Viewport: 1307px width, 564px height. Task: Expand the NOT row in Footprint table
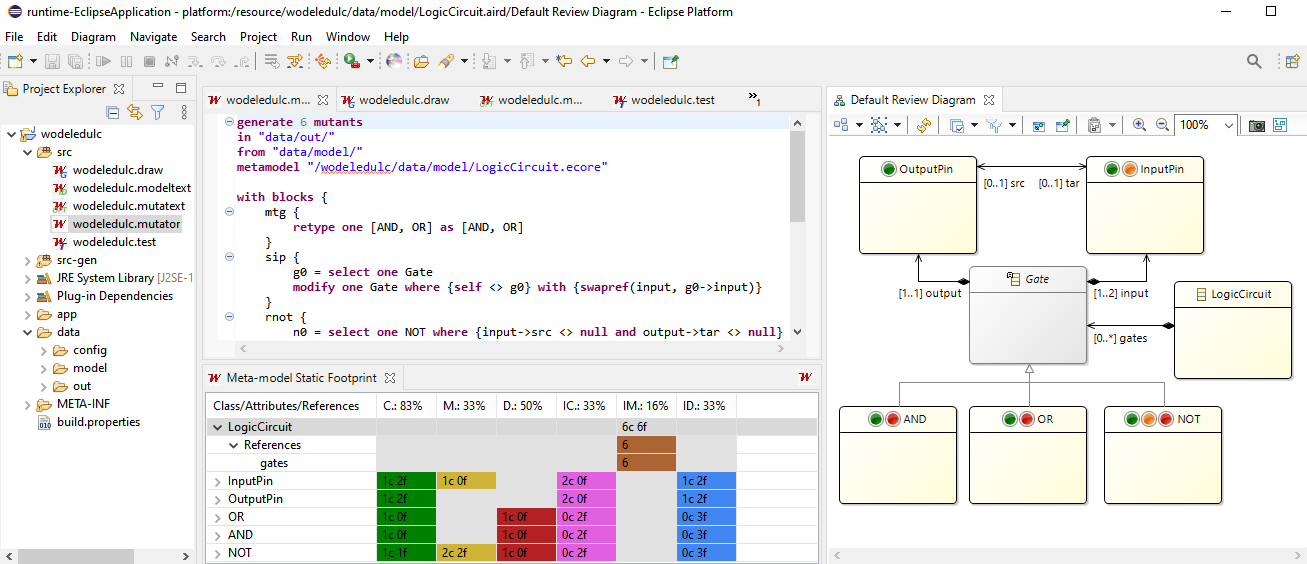pyautogui.click(x=218, y=553)
